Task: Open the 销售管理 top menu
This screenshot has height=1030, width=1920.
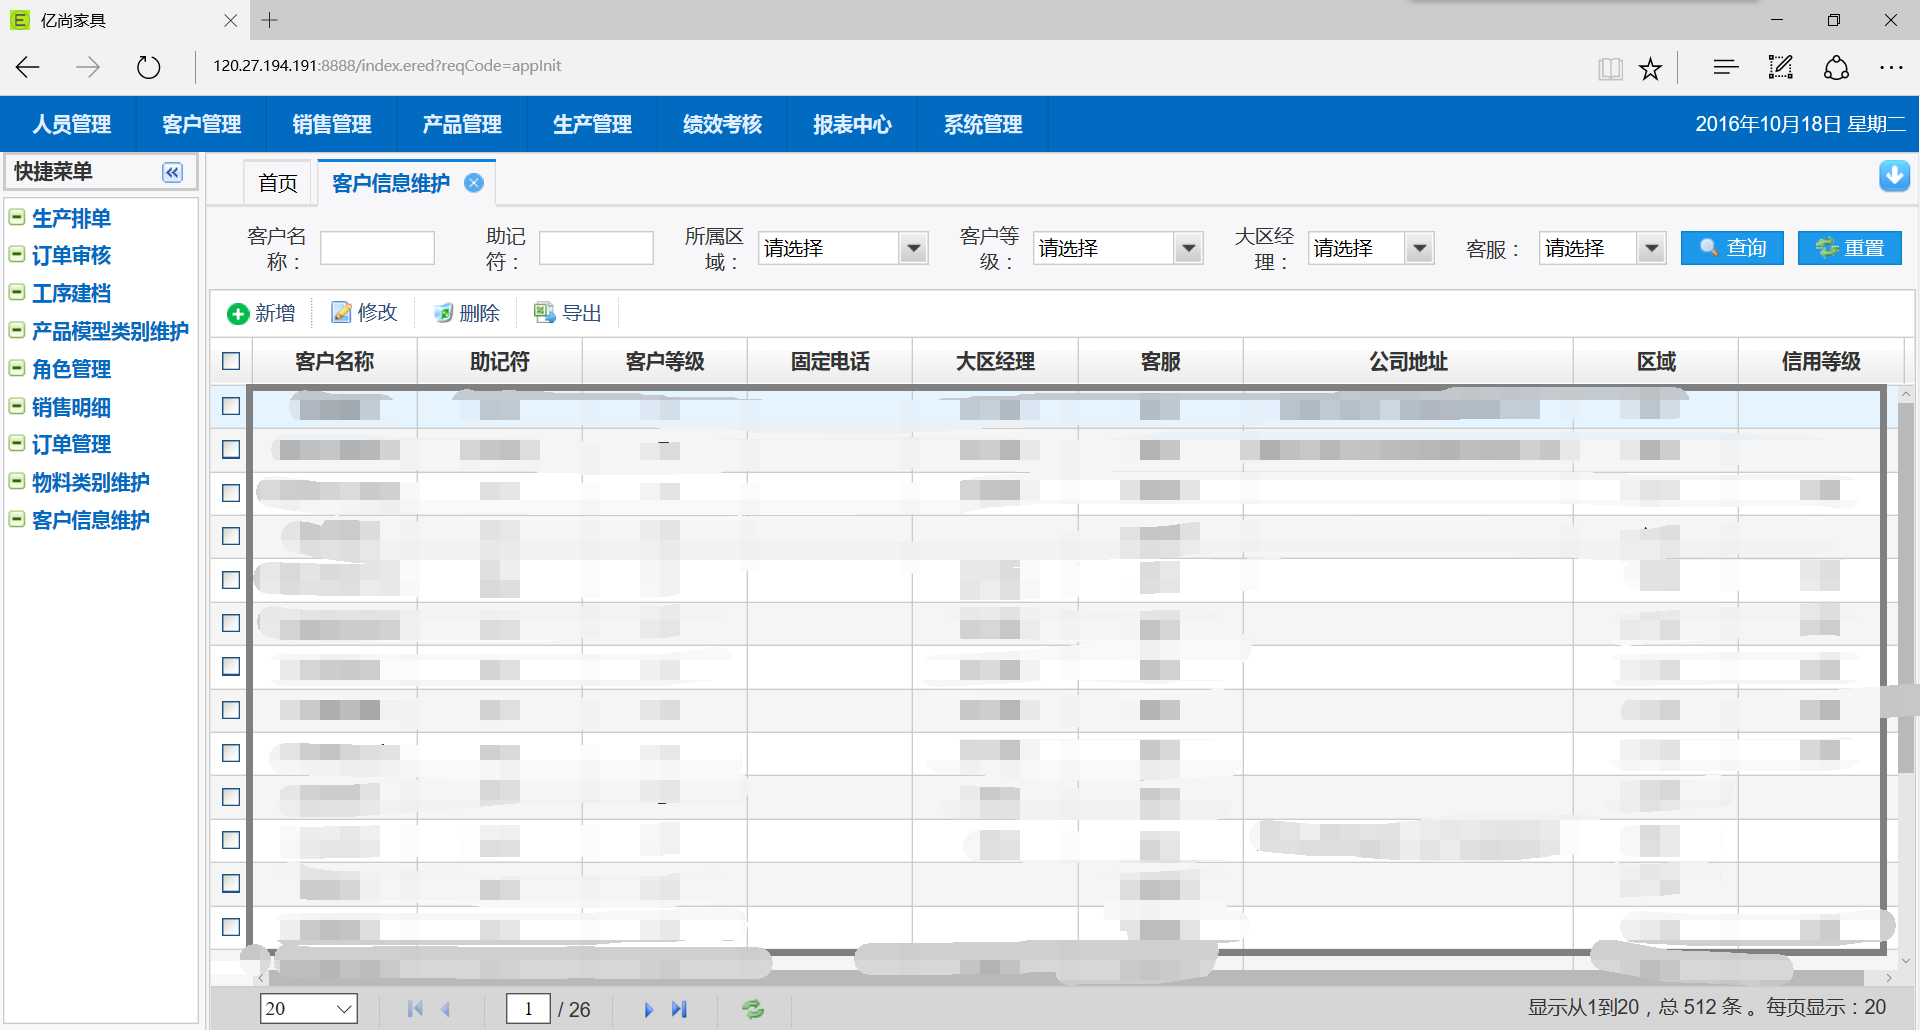Action: click(x=331, y=124)
